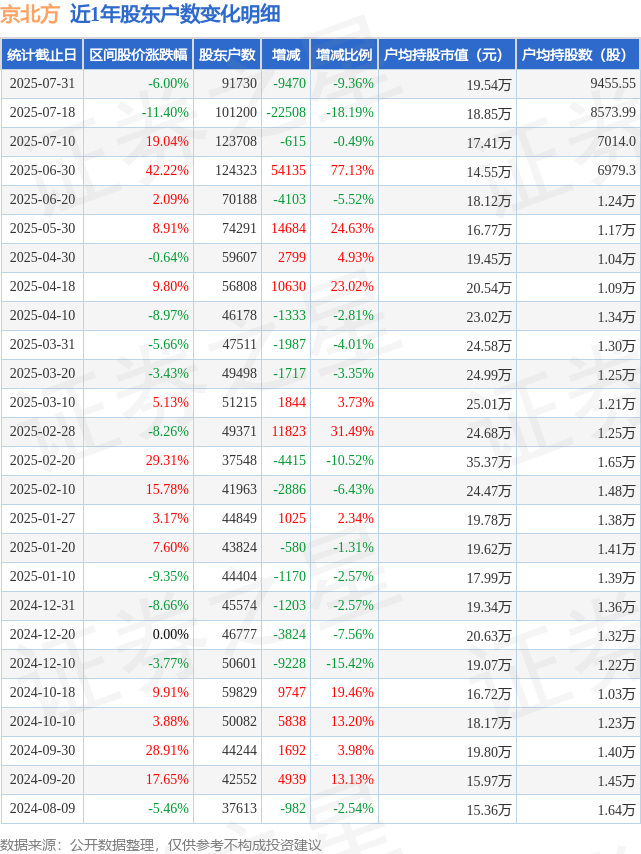Click the 股东户数 column header

(x=227, y=54)
